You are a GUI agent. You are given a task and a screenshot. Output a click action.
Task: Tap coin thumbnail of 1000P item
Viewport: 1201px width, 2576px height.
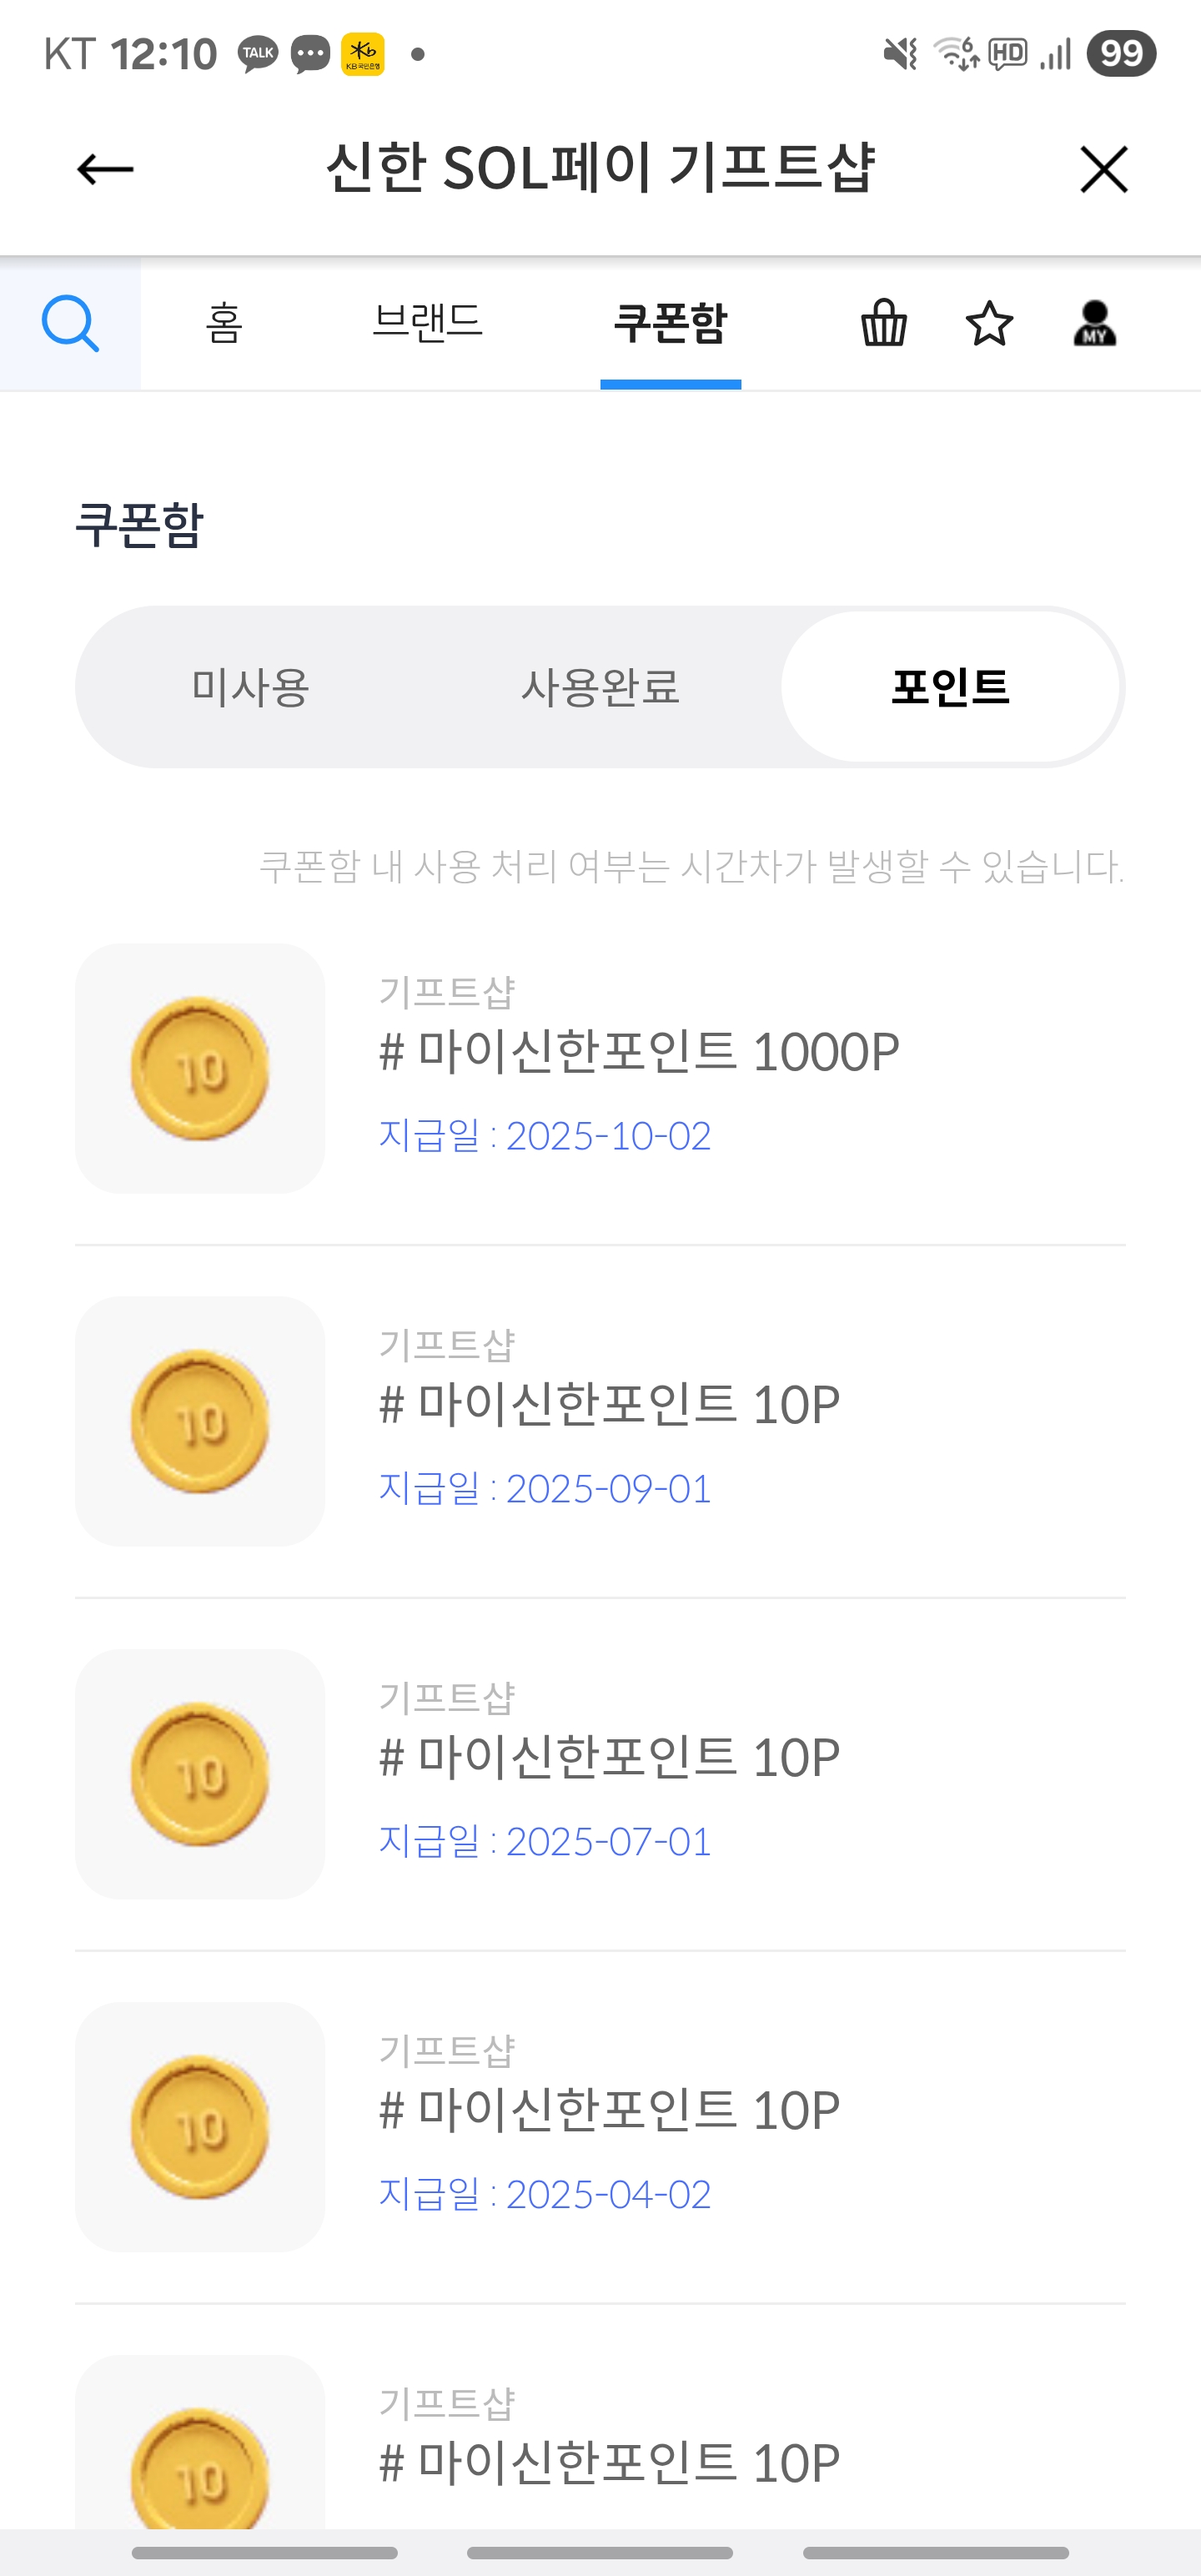[x=200, y=1068]
